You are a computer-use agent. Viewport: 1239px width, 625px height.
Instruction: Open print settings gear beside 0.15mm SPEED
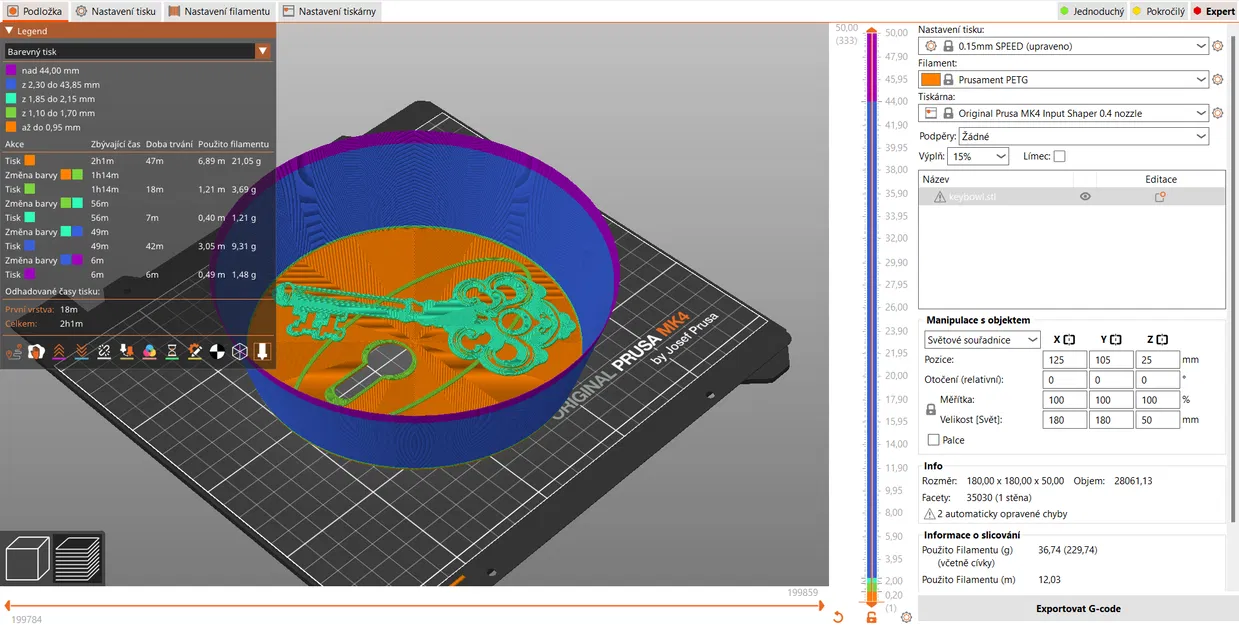(1218, 46)
